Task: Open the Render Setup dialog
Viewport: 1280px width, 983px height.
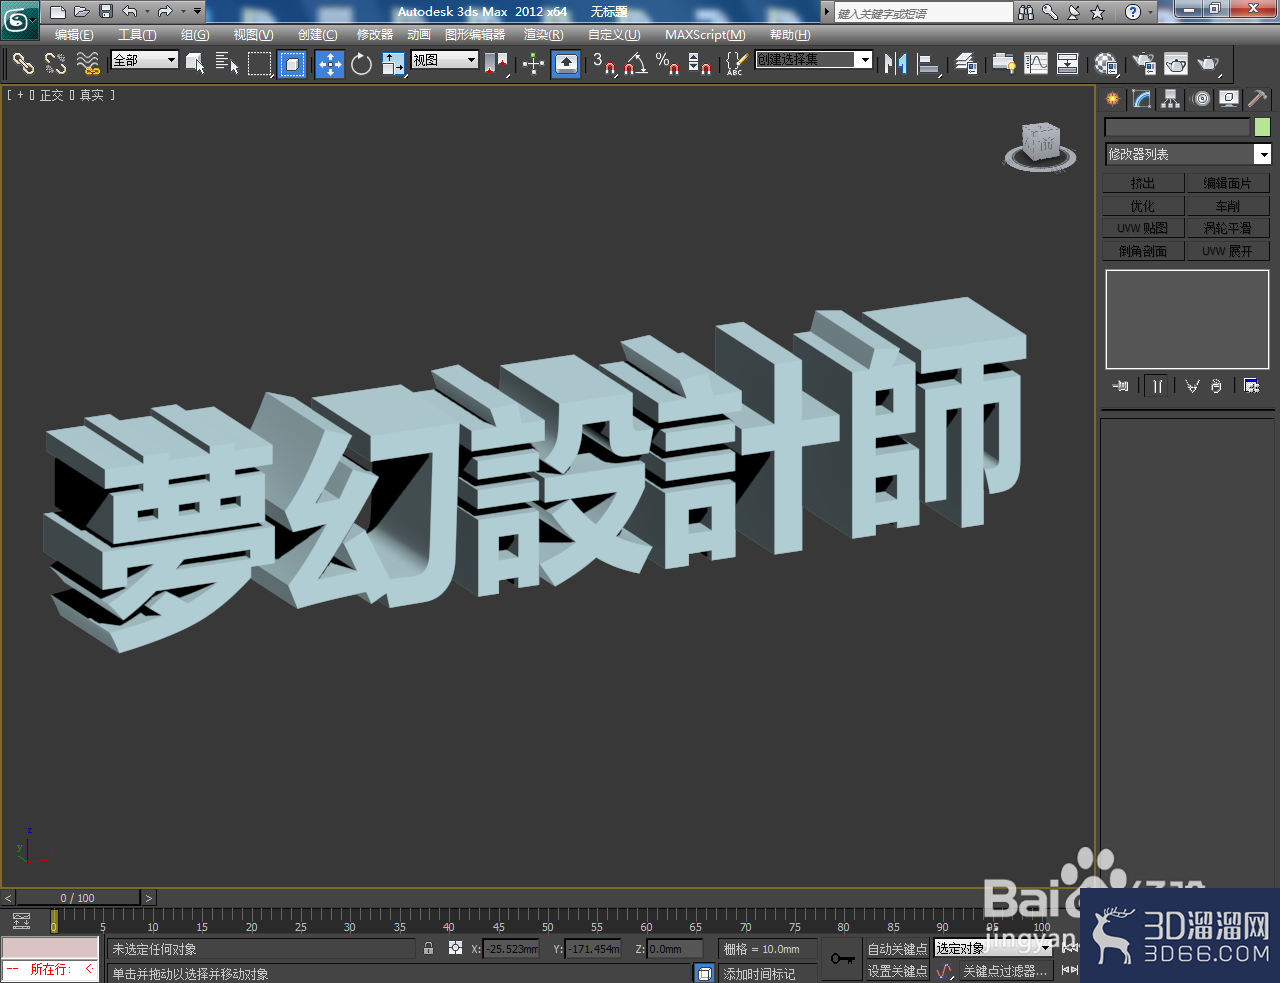Action: pyautogui.click(x=1143, y=64)
